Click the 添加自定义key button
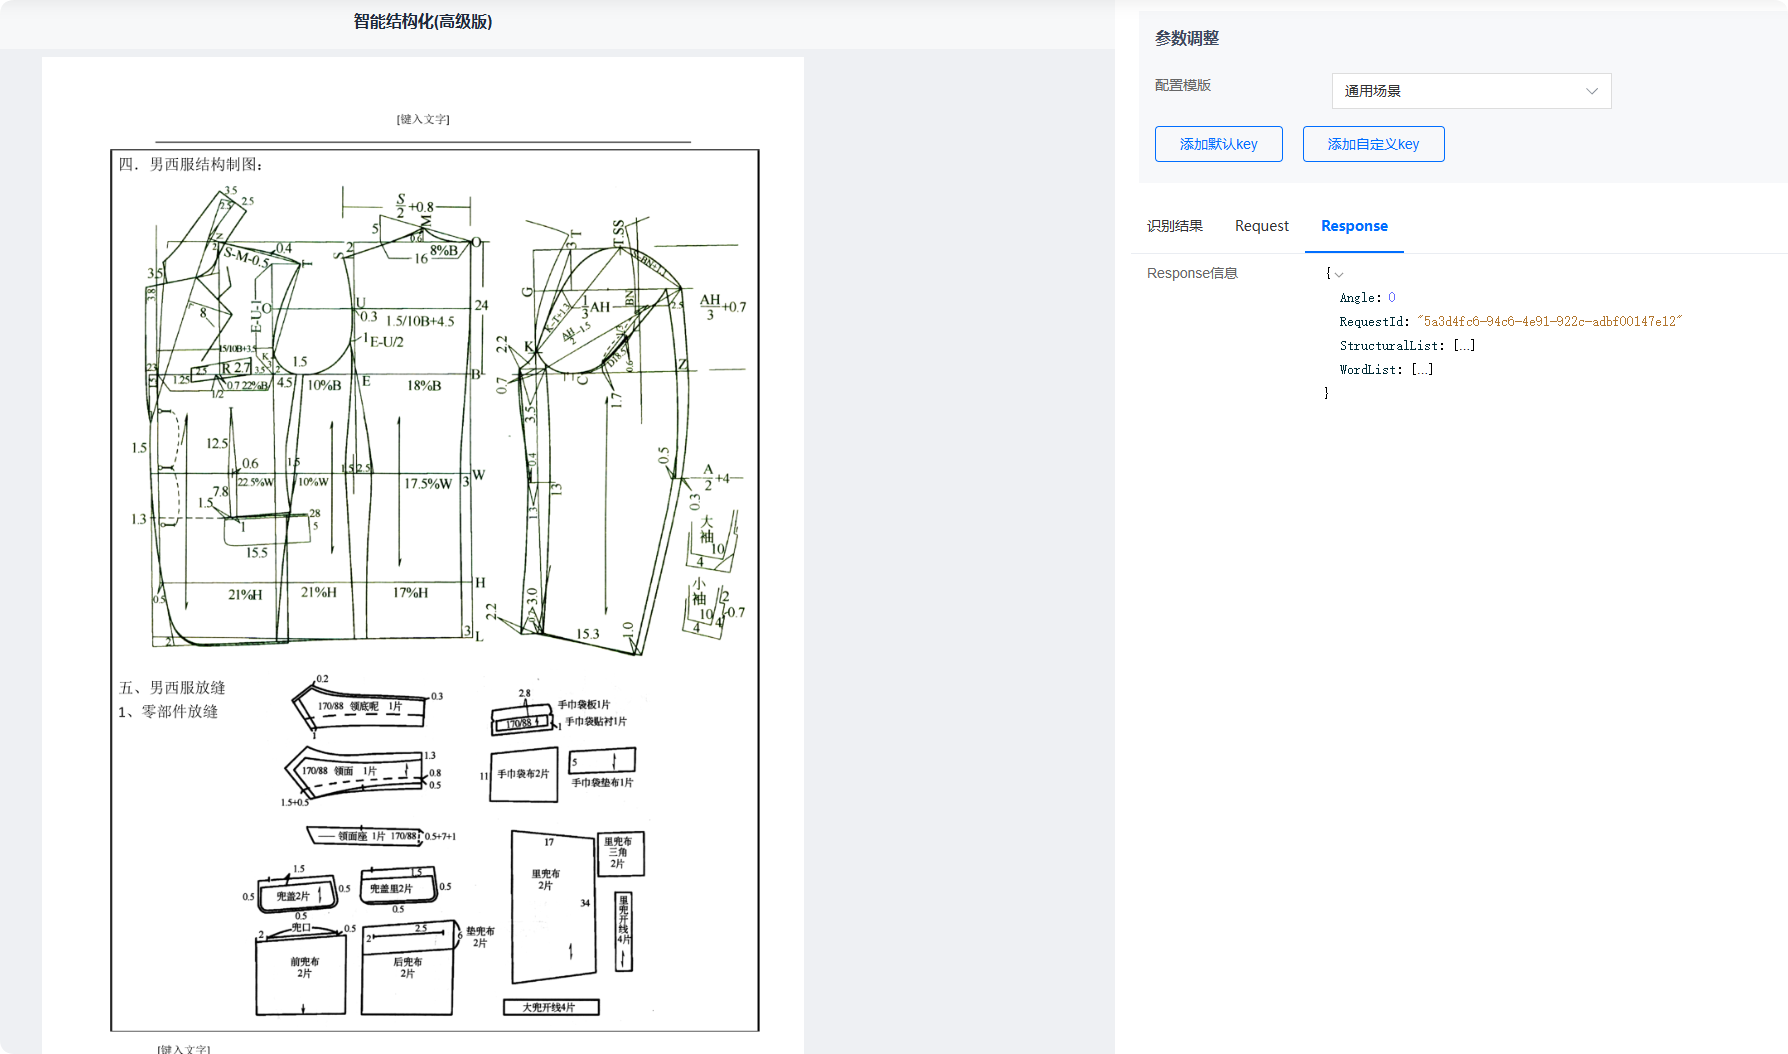Viewport: 1788px width, 1054px height. coord(1373,144)
